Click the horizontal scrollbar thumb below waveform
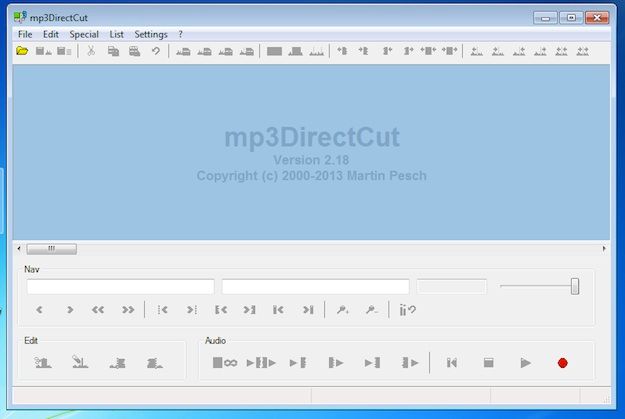The image size is (625, 419). point(51,249)
